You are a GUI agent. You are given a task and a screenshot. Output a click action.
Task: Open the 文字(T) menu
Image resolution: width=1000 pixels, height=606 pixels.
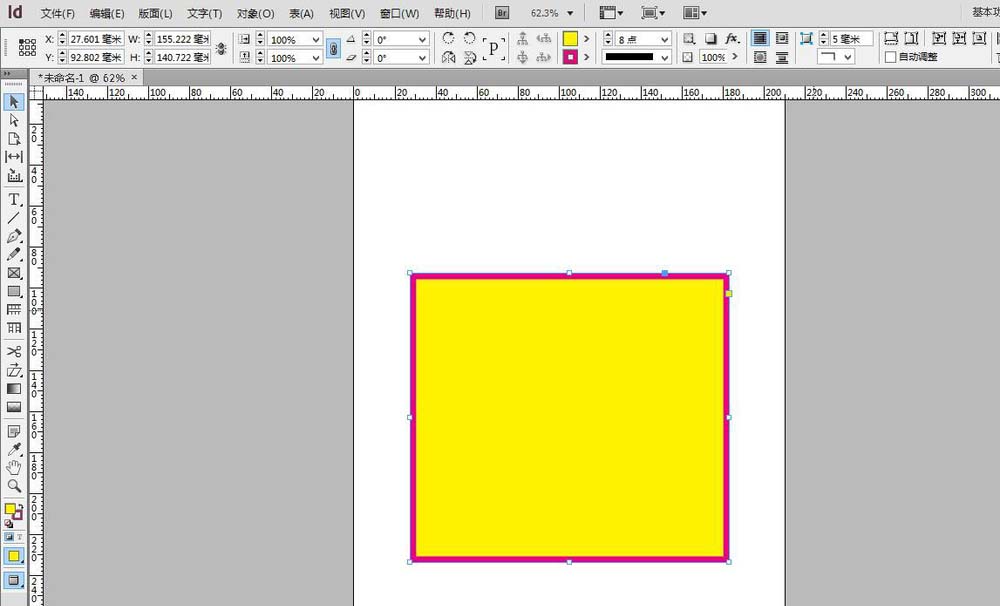(x=204, y=13)
